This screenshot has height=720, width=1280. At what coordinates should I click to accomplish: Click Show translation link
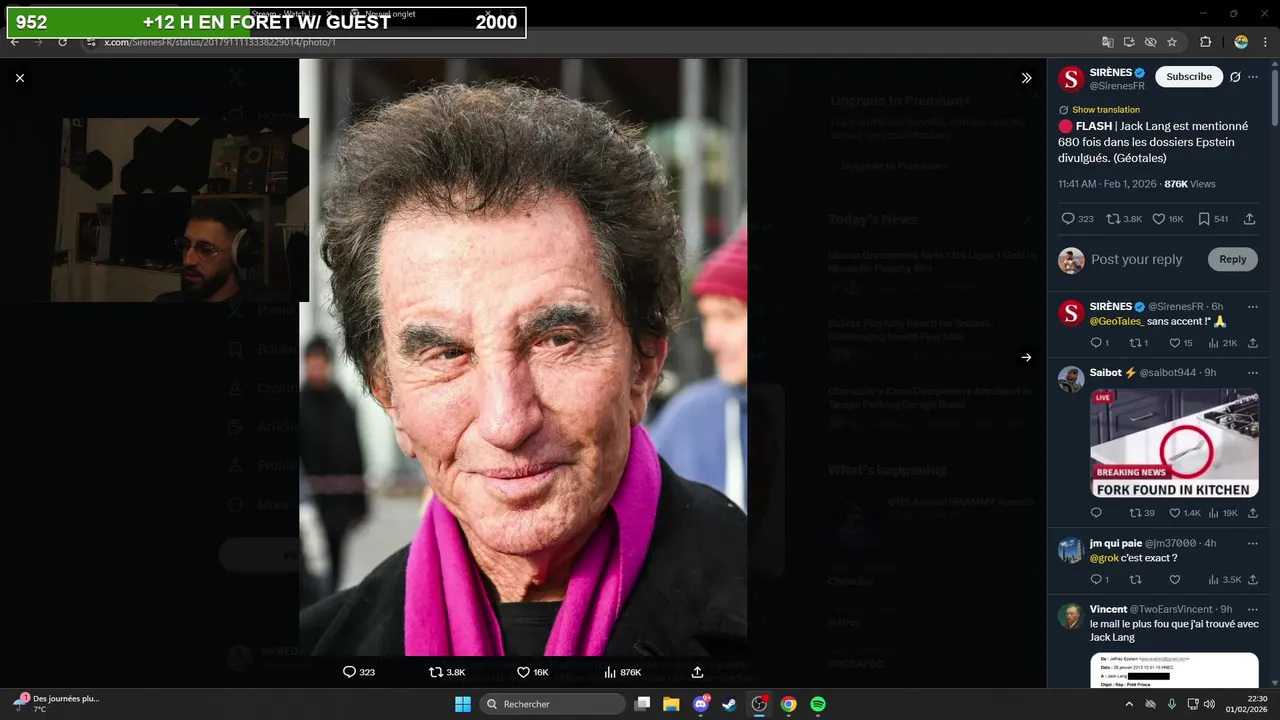pyautogui.click(x=1105, y=110)
